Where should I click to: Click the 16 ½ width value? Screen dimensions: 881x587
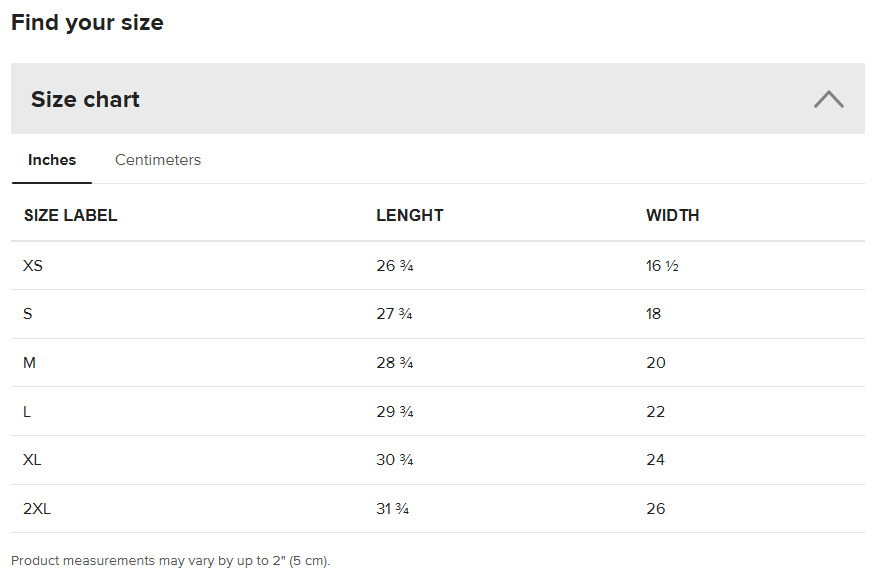coord(662,266)
